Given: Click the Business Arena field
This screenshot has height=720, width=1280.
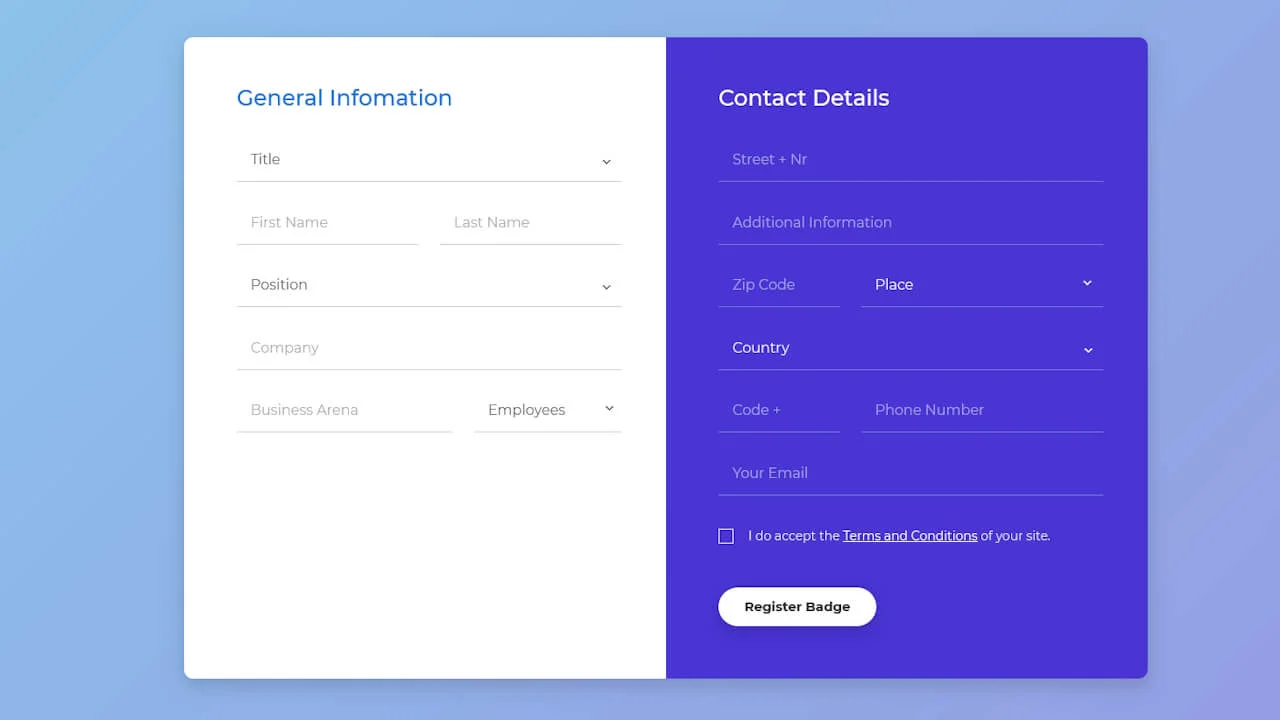Looking at the screenshot, I should tap(345, 410).
